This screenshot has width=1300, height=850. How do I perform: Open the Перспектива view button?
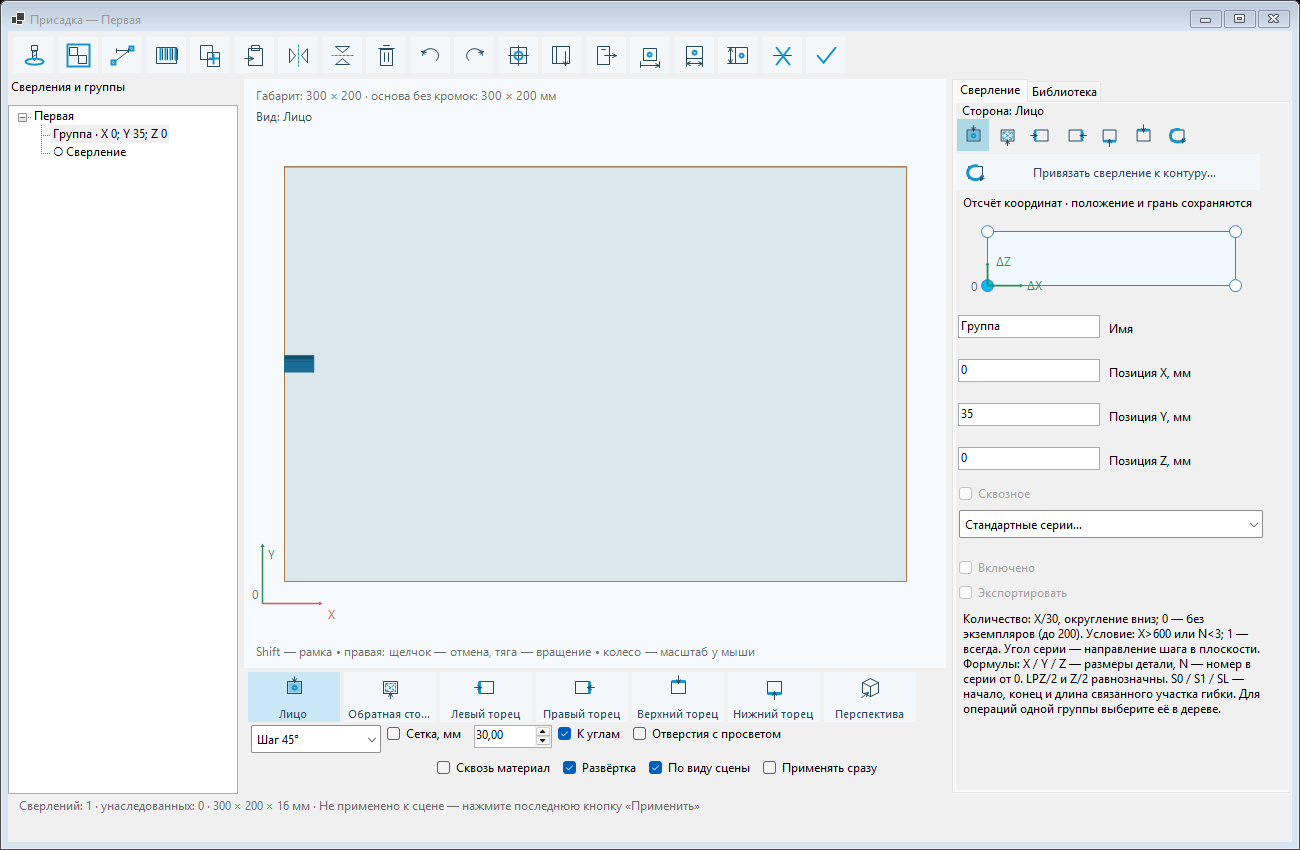click(869, 697)
